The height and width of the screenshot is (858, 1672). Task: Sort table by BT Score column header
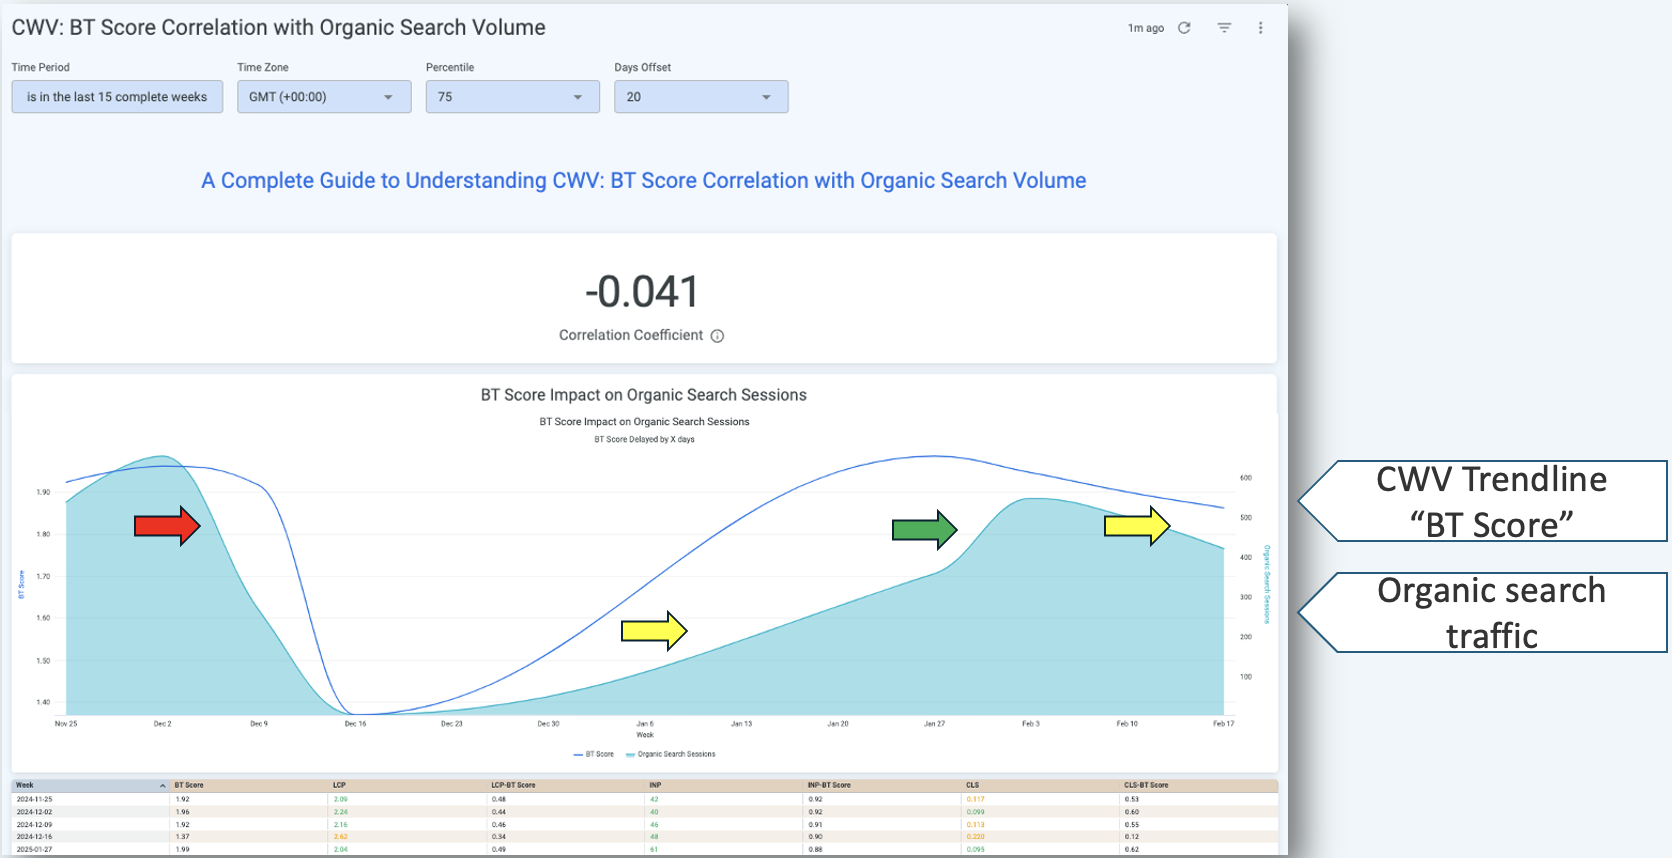click(x=189, y=785)
